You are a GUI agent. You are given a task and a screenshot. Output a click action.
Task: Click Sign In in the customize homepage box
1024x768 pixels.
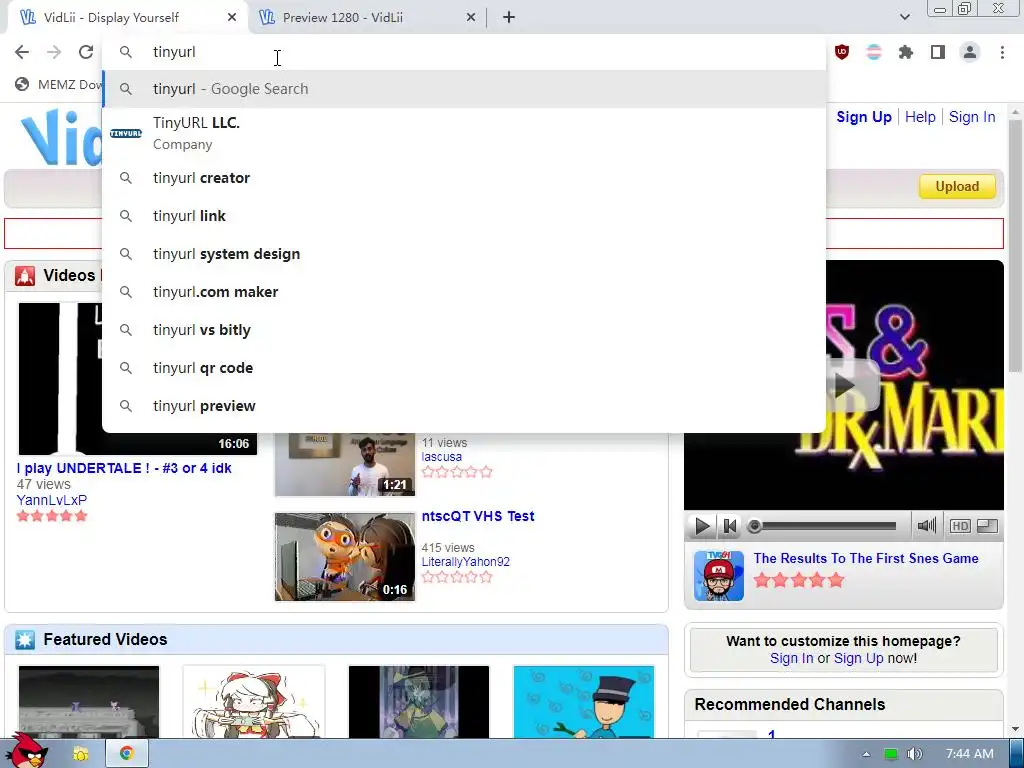792,658
